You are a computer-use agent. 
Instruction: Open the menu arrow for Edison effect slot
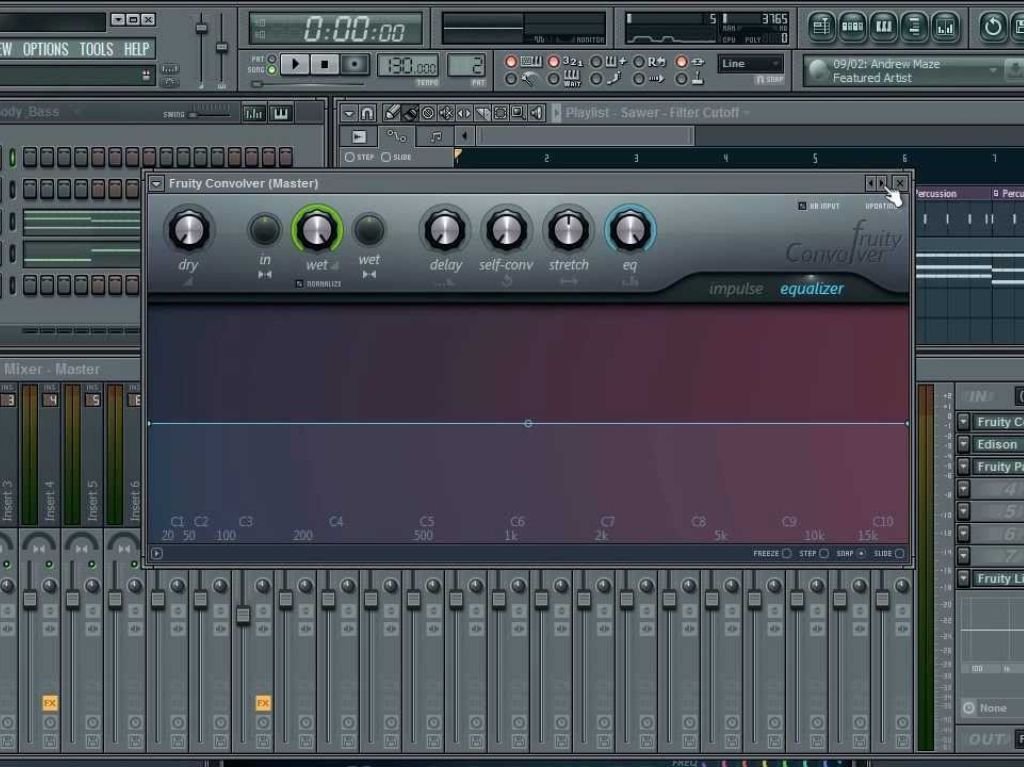[x=963, y=444]
